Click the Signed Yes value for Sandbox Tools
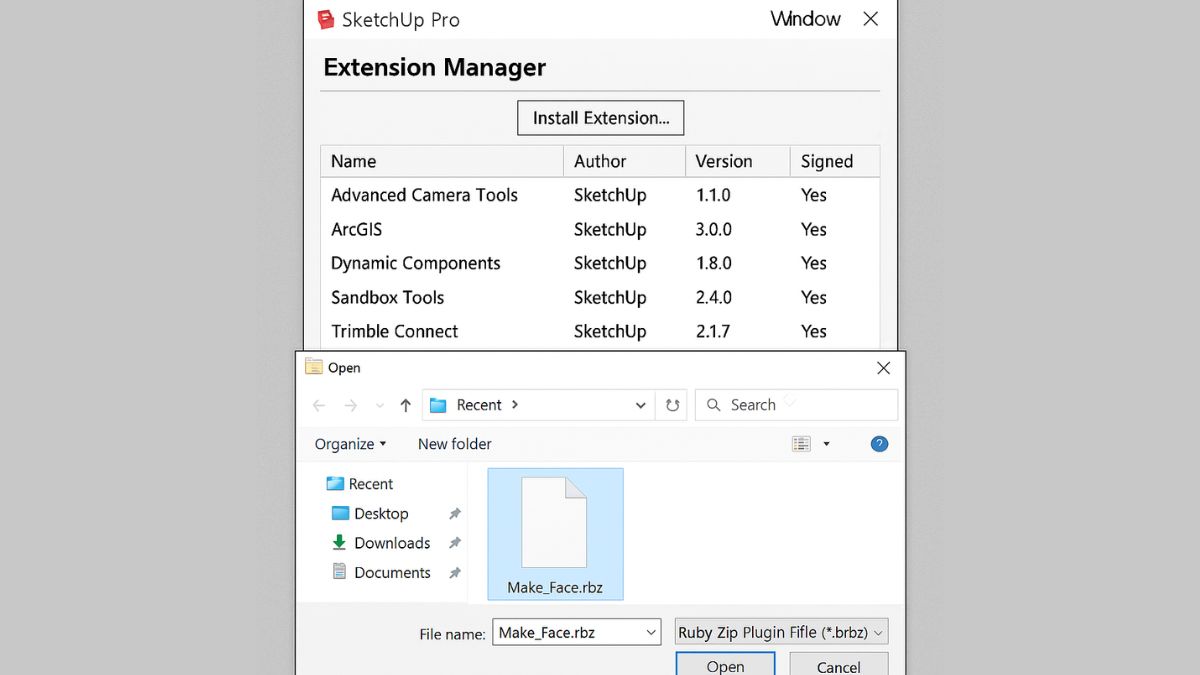 pyautogui.click(x=814, y=297)
